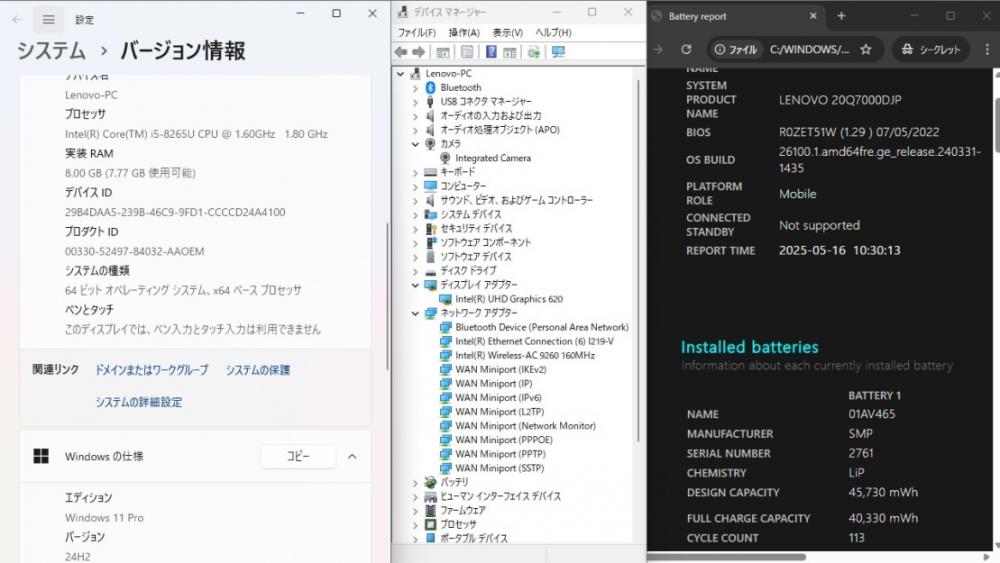Select WAN Miniport (Network Monitor)
The height and width of the screenshot is (563, 1000).
coord(526,426)
